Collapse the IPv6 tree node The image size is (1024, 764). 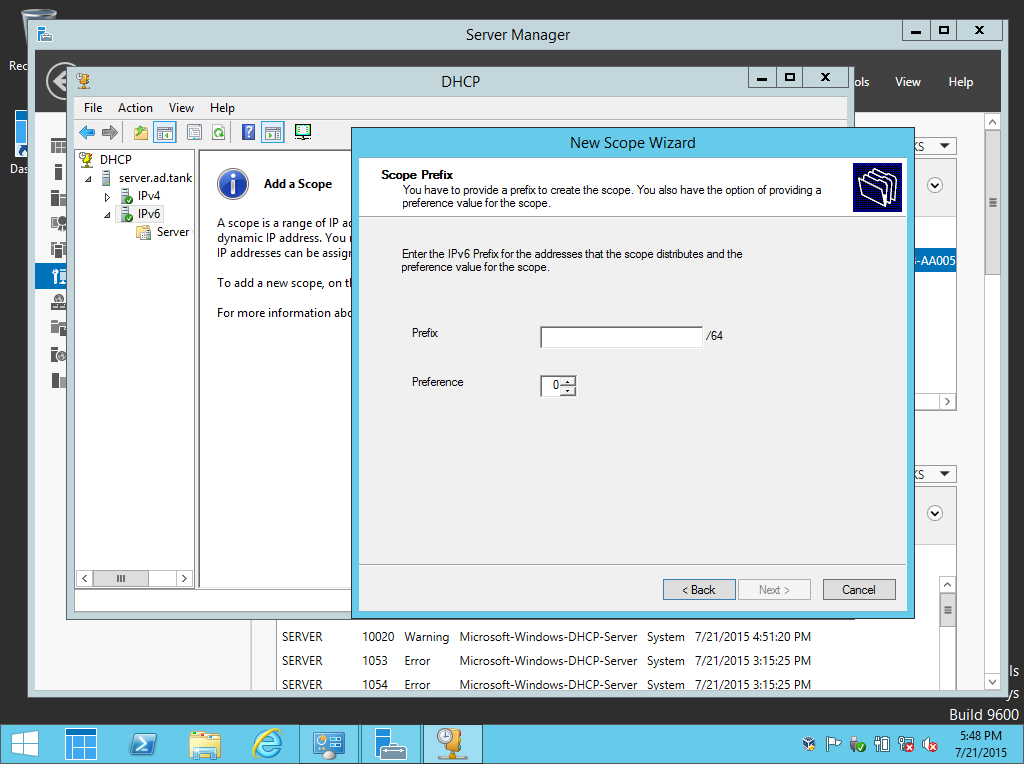(x=106, y=214)
